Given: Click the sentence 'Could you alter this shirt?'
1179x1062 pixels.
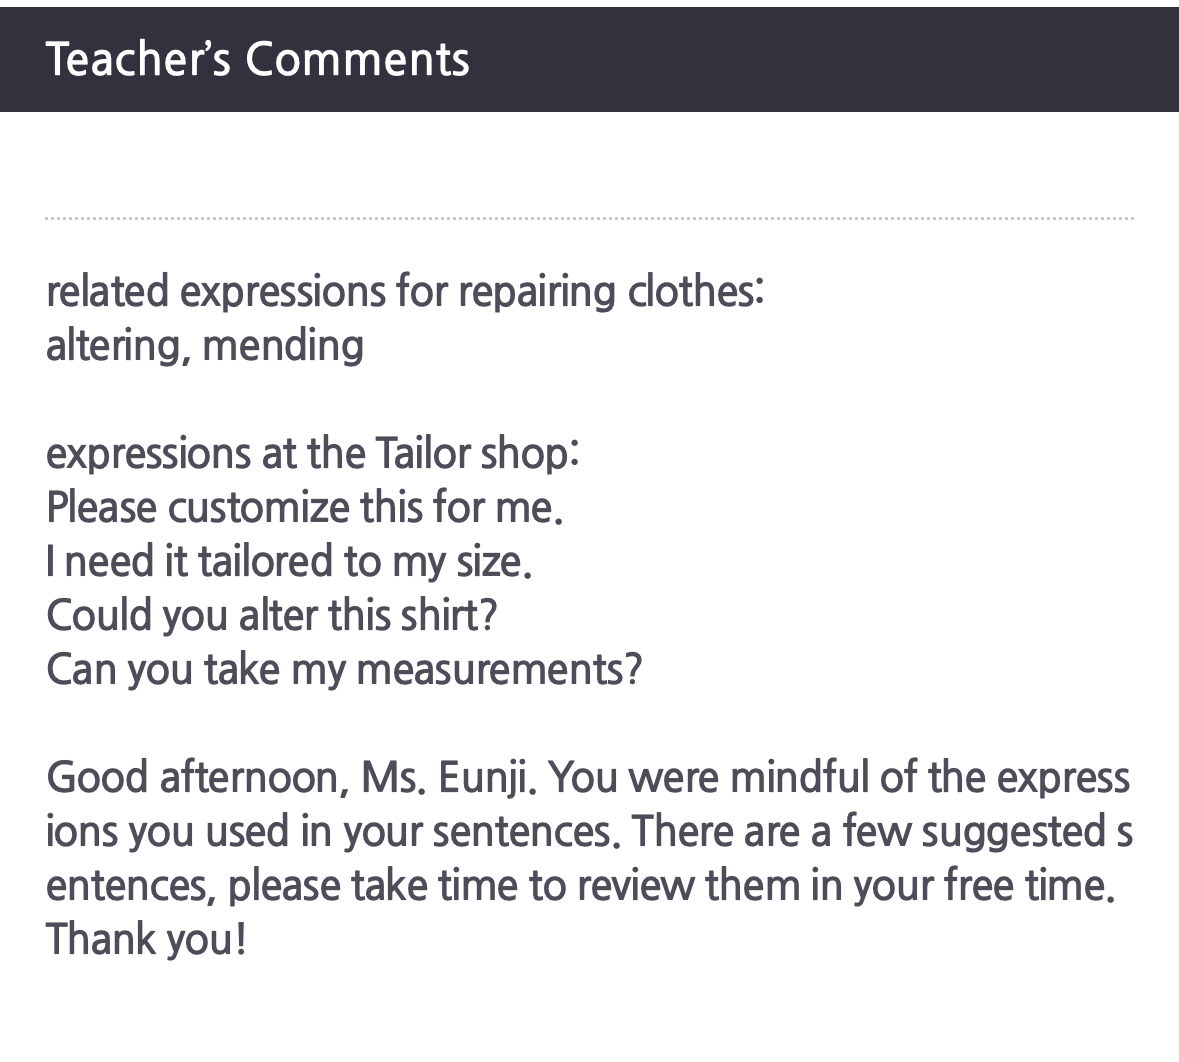Looking at the screenshot, I should pos(271,615).
